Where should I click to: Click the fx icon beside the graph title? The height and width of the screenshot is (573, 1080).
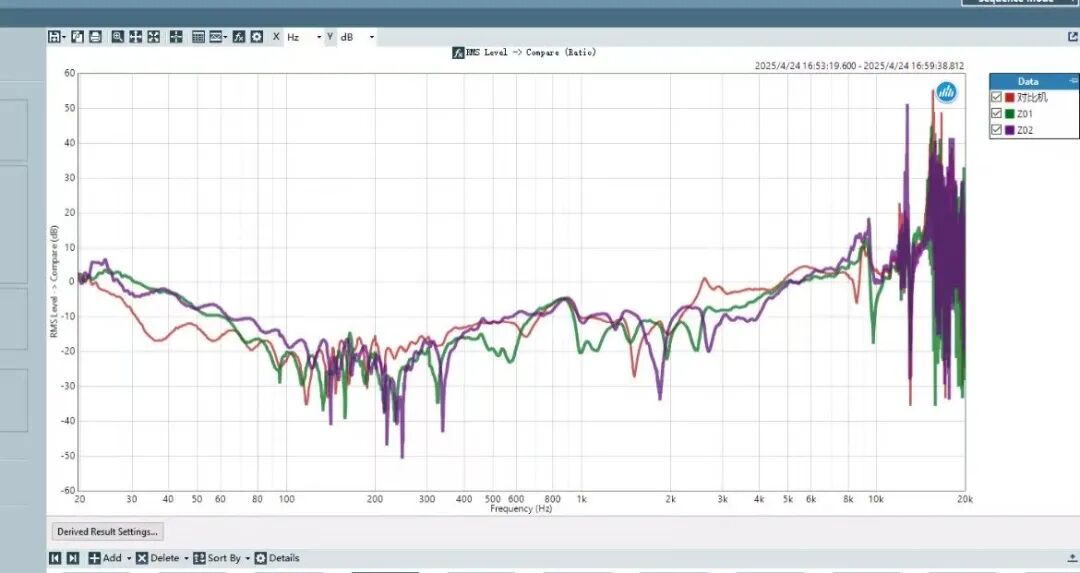click(x=458, y=53)
